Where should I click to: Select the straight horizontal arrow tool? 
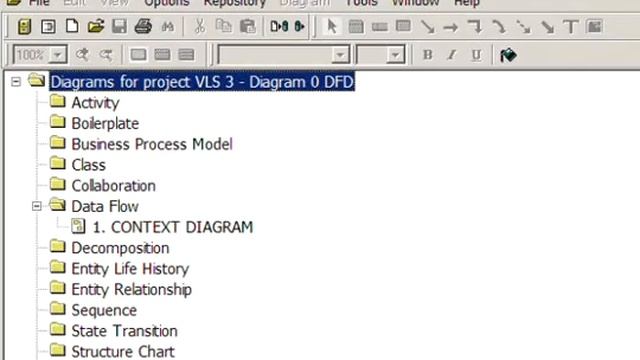[x=451, y=27]
